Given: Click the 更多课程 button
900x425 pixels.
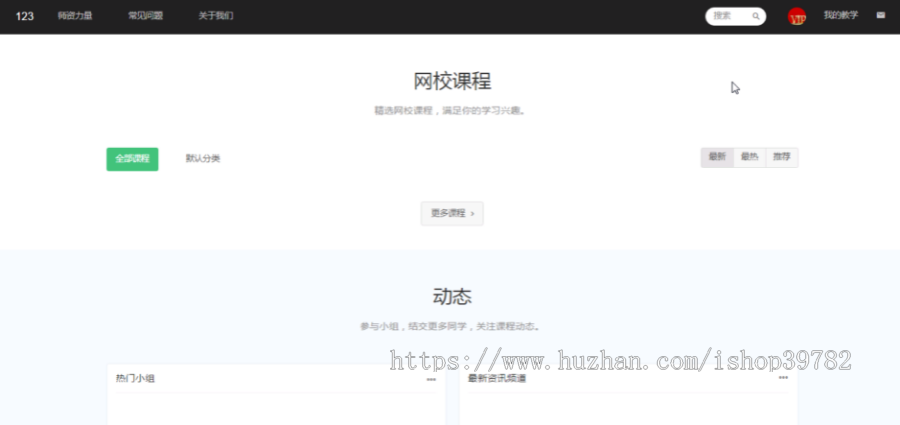Looking at the screenshot, I should coord(452,213).
